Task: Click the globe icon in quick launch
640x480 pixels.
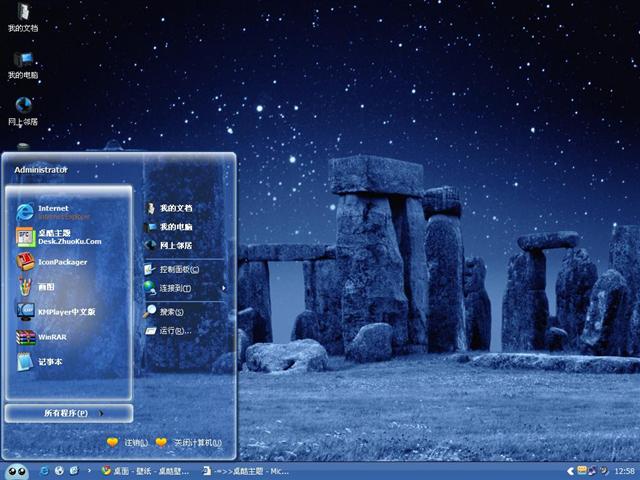Action: click(x=59, y=471)
